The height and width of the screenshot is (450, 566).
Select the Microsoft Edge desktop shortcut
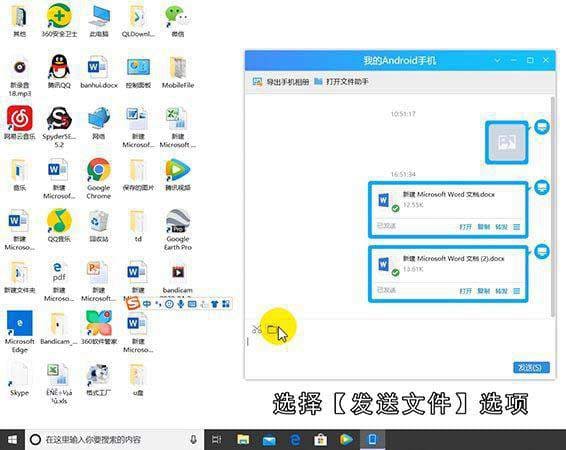pos(19,332)
